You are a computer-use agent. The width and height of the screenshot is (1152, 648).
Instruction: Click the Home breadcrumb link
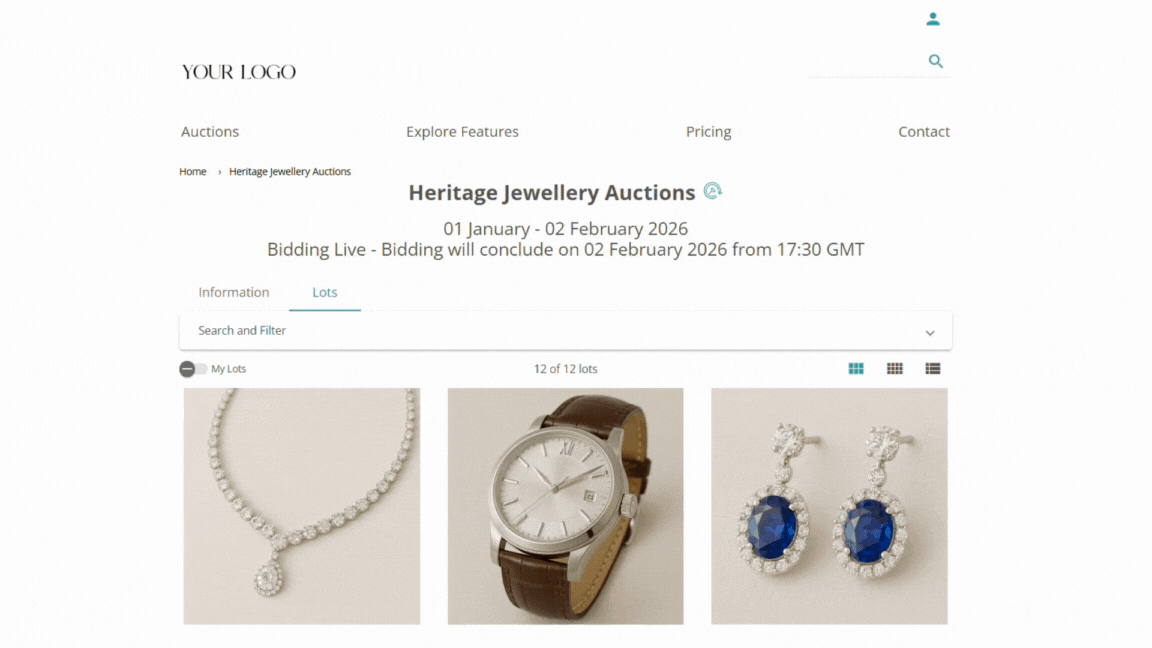click(x=193, y=172)
